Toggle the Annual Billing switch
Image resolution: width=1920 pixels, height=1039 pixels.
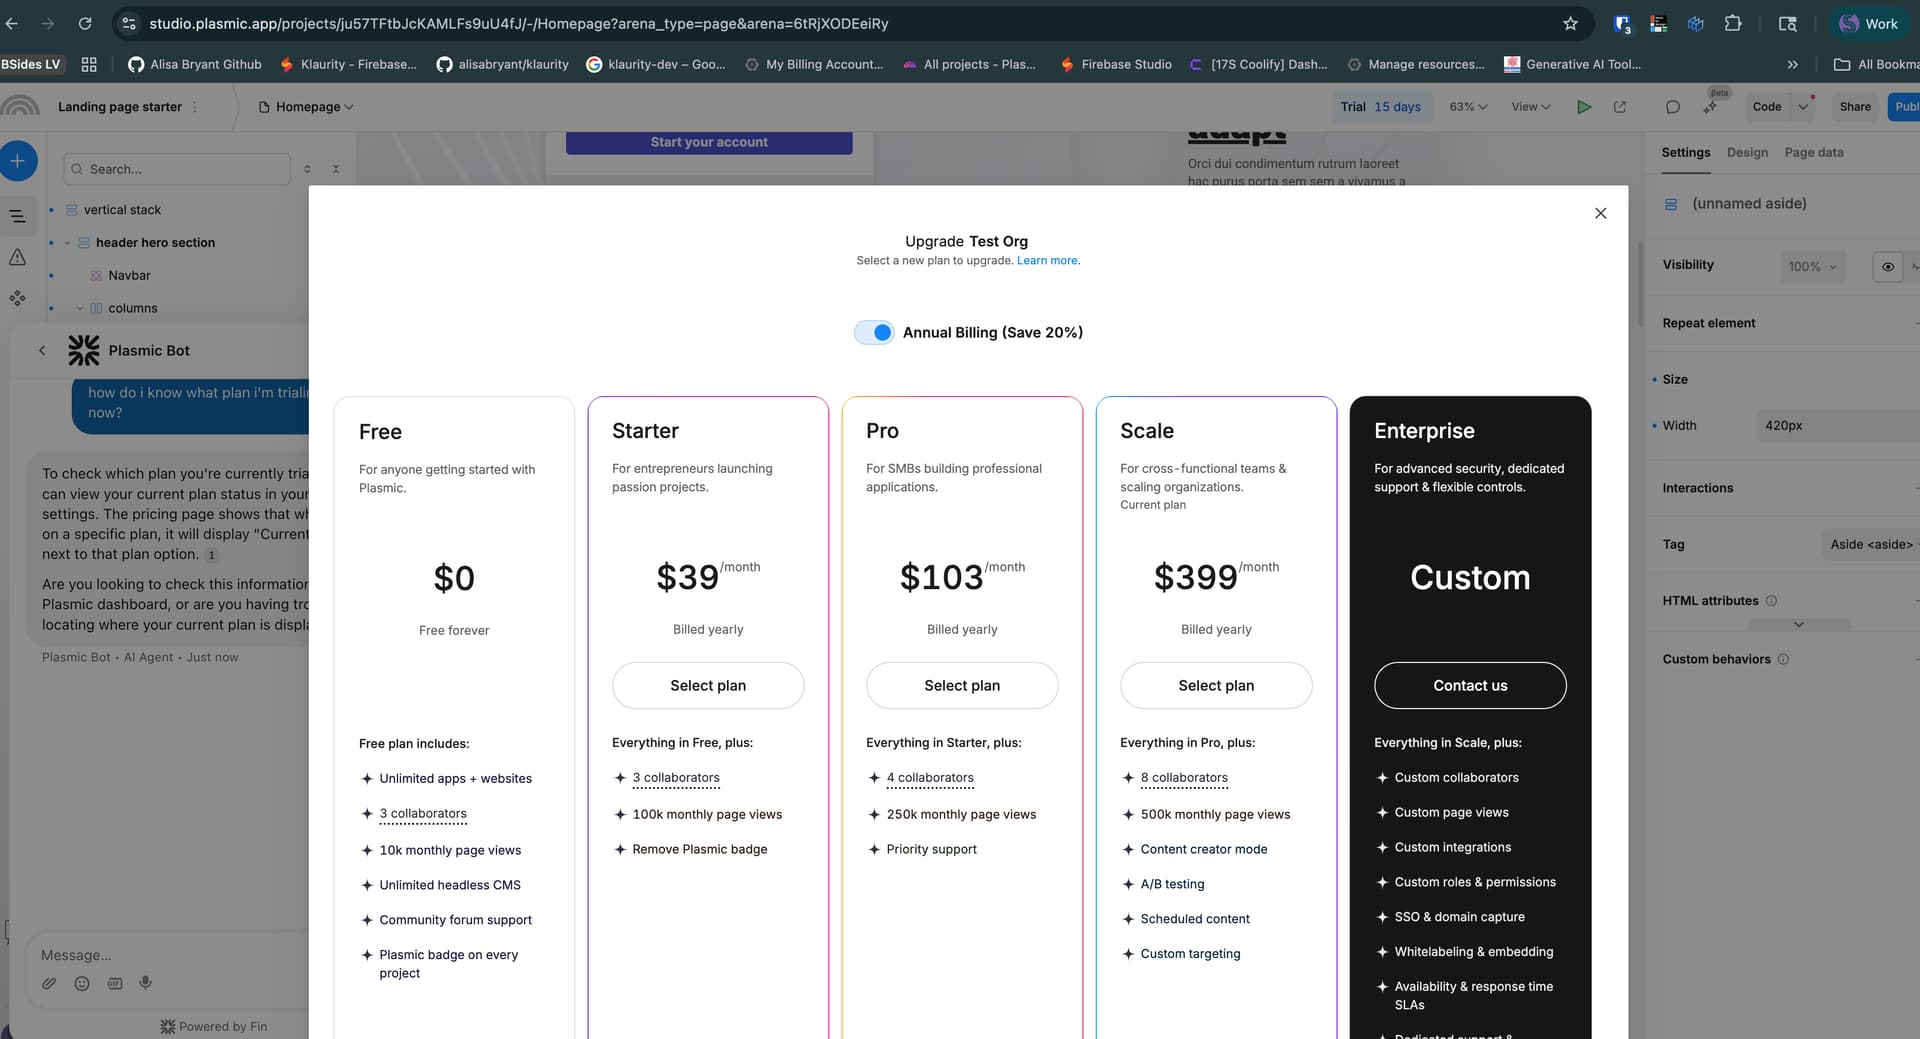pos(874,333)
